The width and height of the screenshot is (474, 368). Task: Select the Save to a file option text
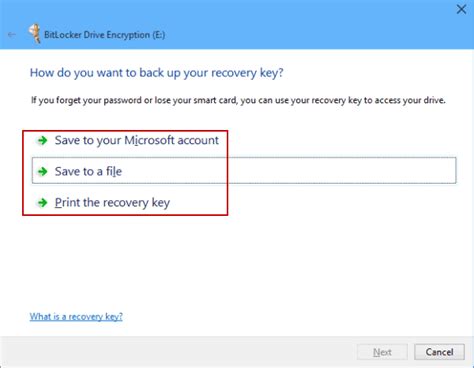(x=88, y=171)
